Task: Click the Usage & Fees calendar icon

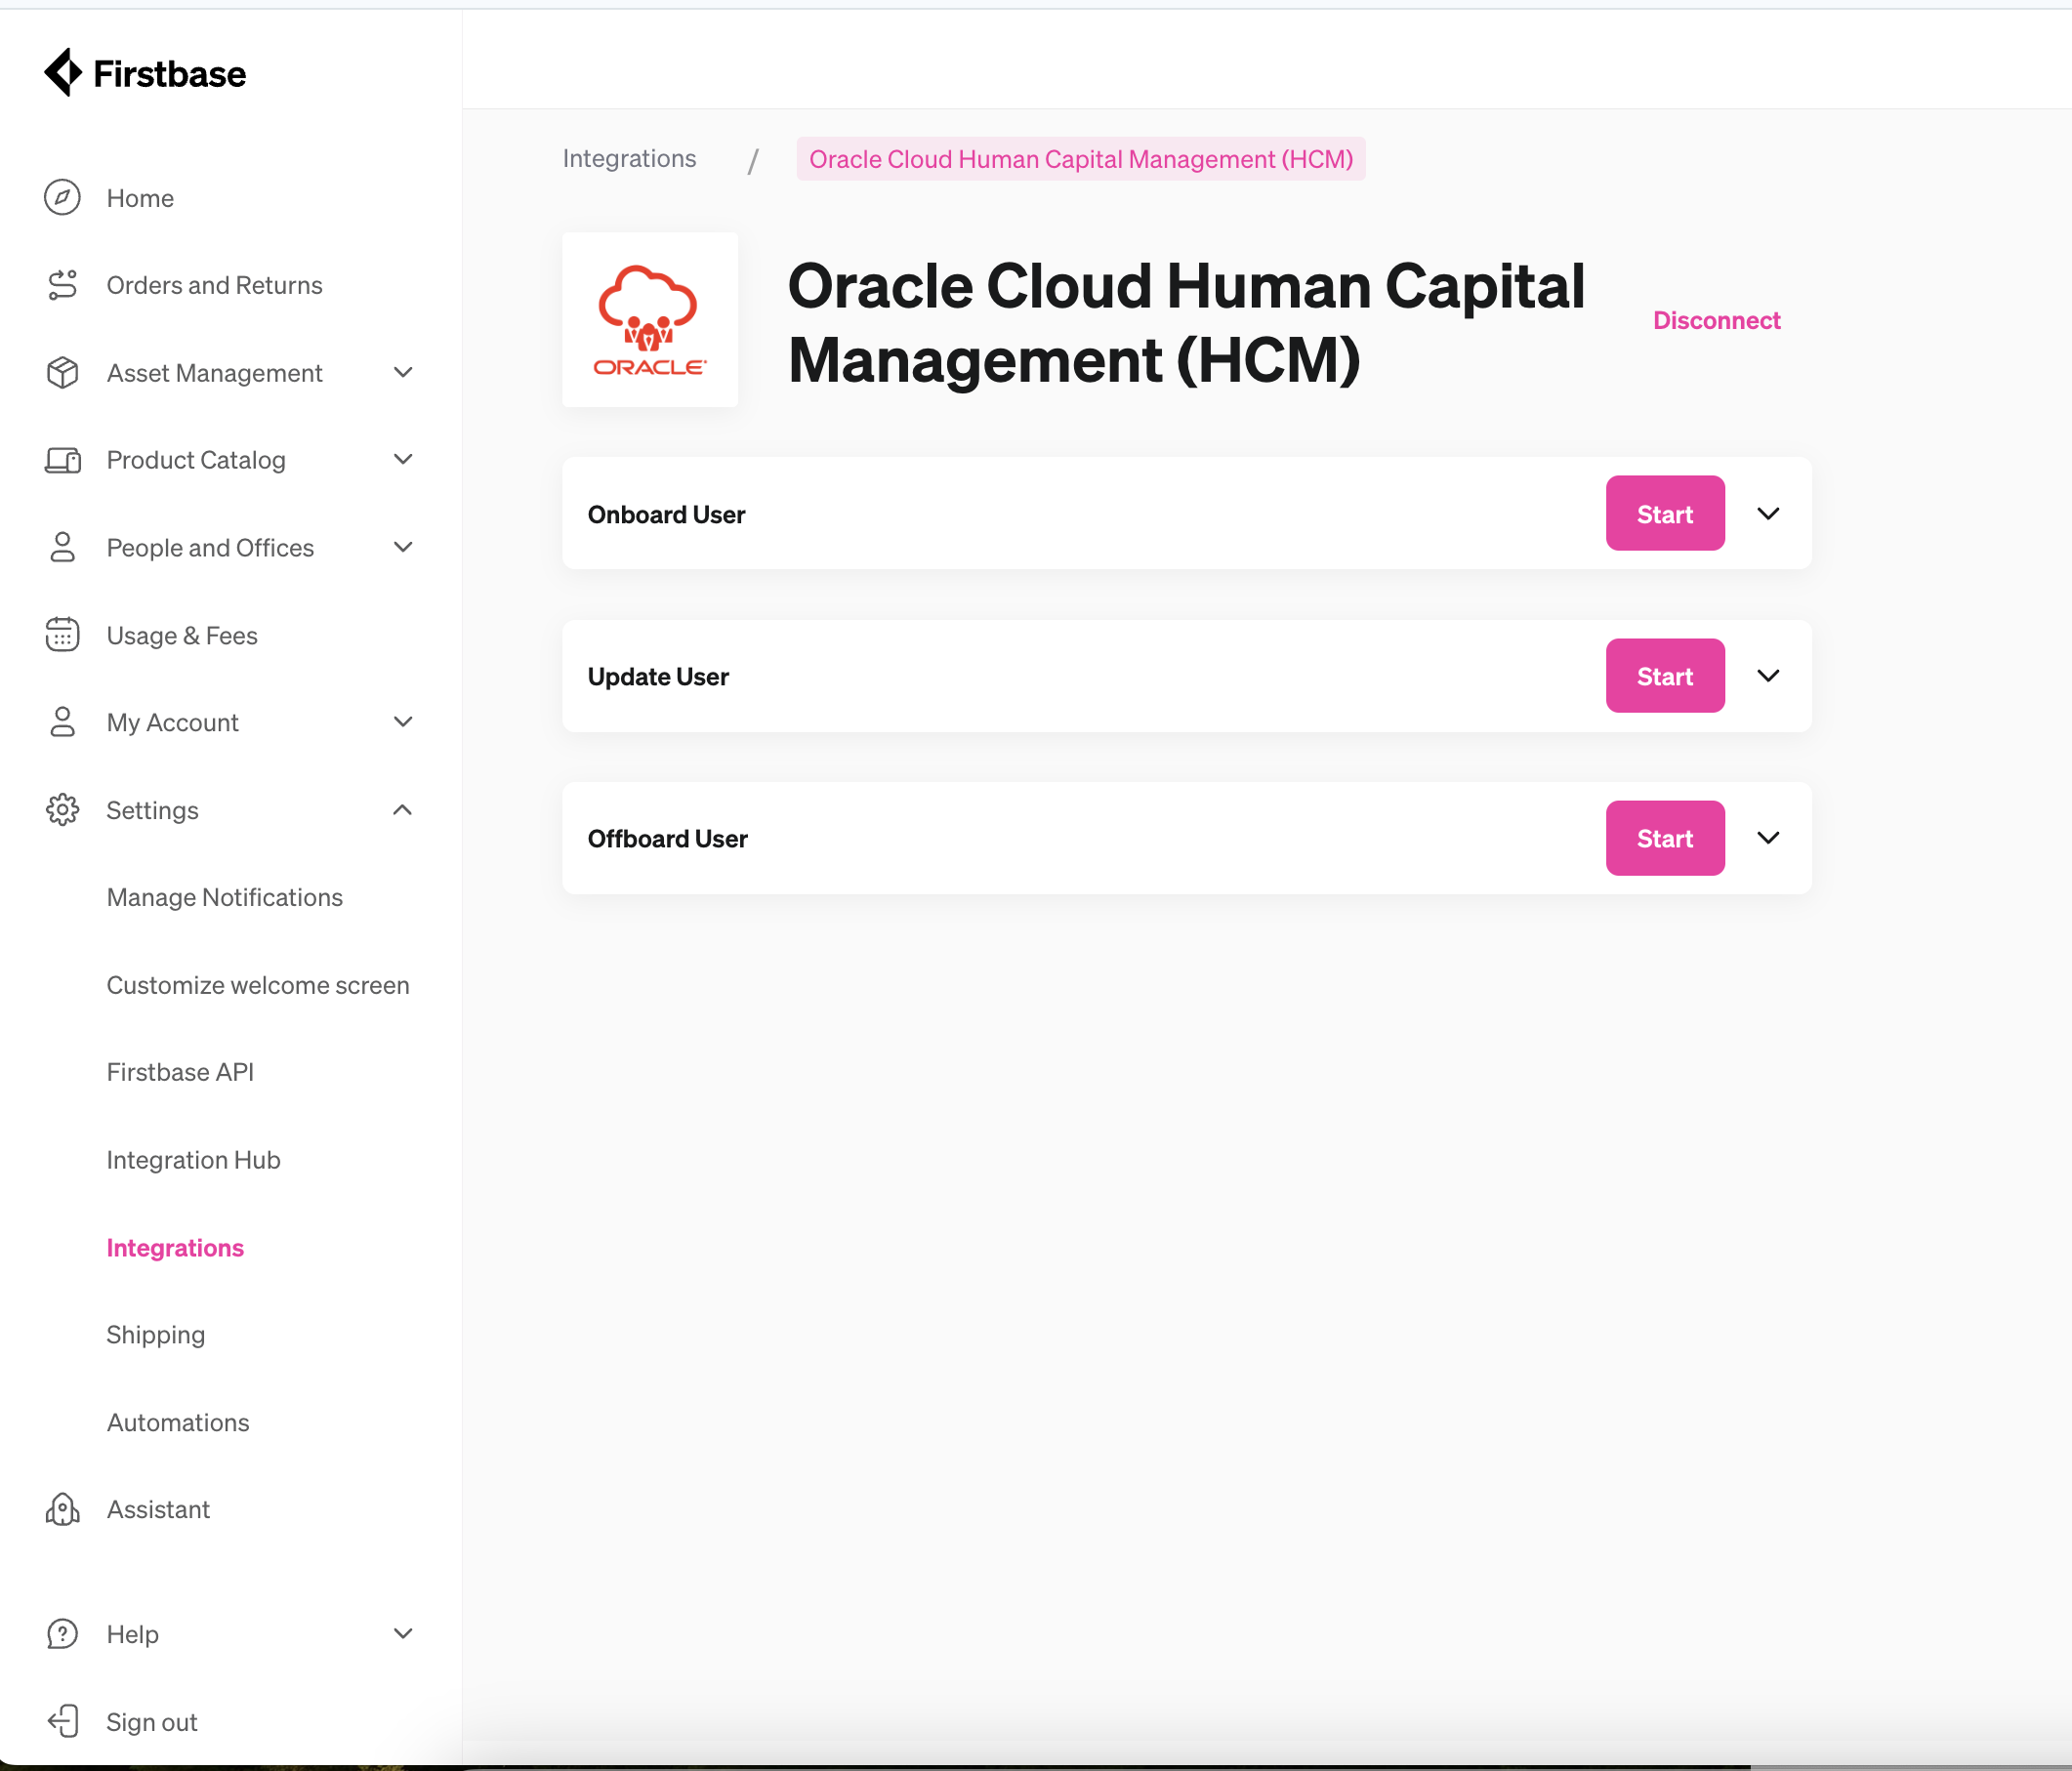Action: 62,635
